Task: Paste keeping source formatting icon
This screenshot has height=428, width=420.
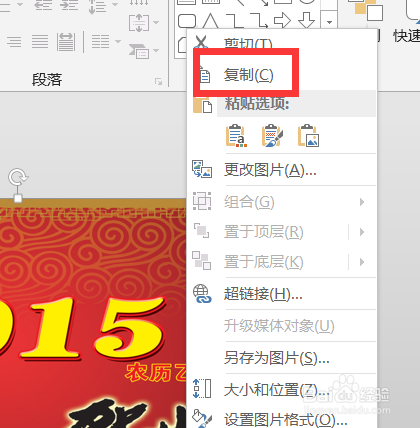Action: pyautogui.click(x=272, y=136)
